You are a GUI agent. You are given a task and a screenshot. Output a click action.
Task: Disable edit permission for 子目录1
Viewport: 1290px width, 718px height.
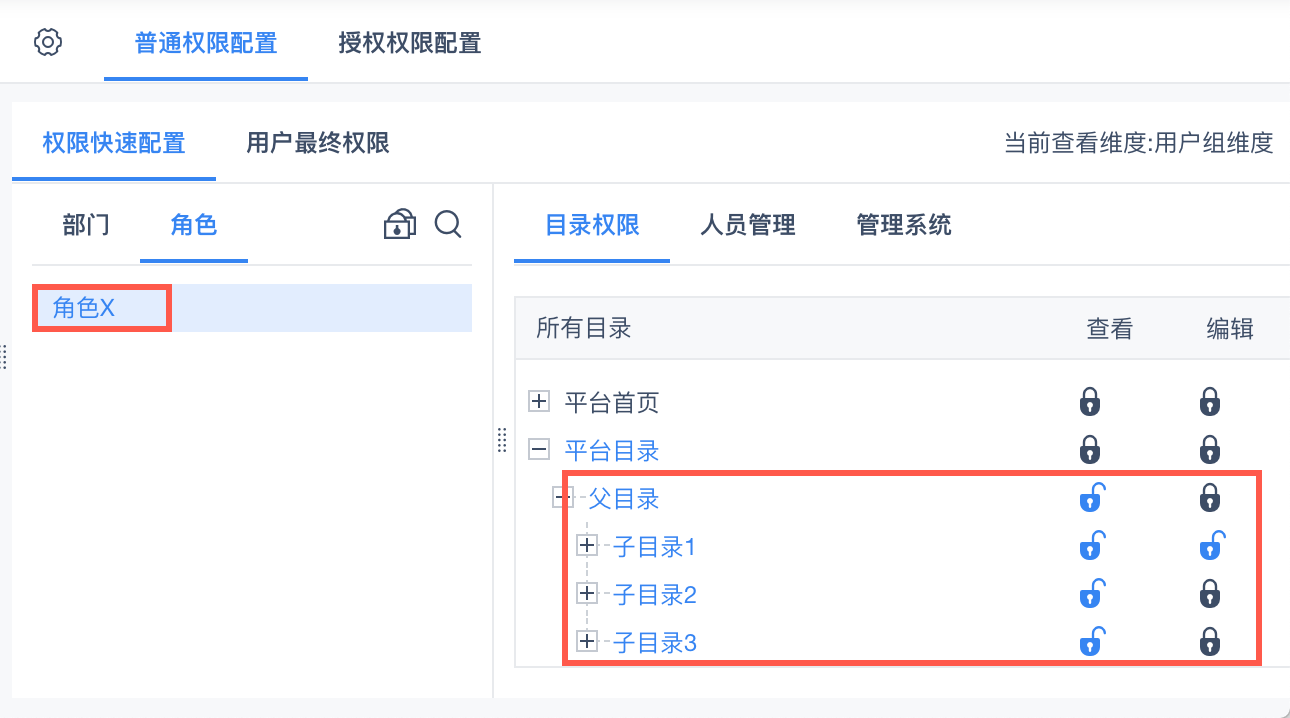tap(1211, 546)
